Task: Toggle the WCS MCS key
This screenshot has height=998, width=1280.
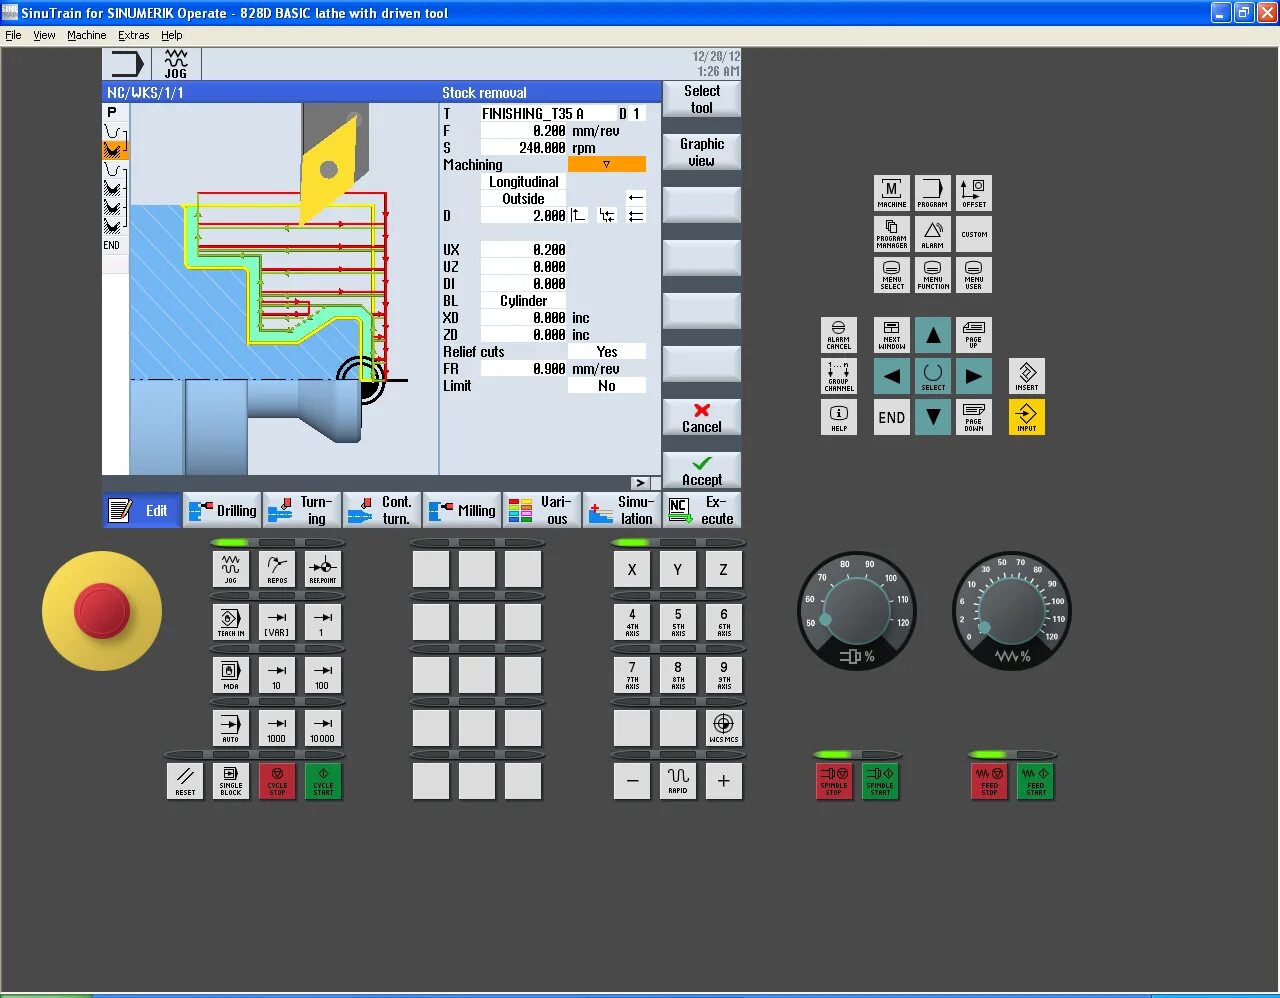Action: click(723, 728)
